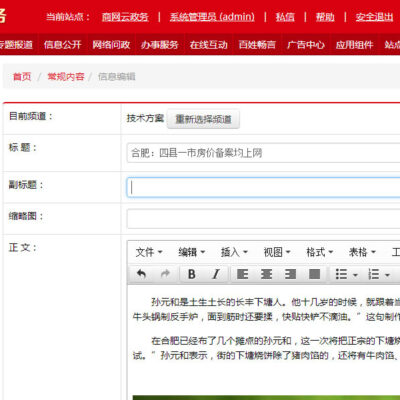Open the 帮助 help link

[x=325, y=17]
